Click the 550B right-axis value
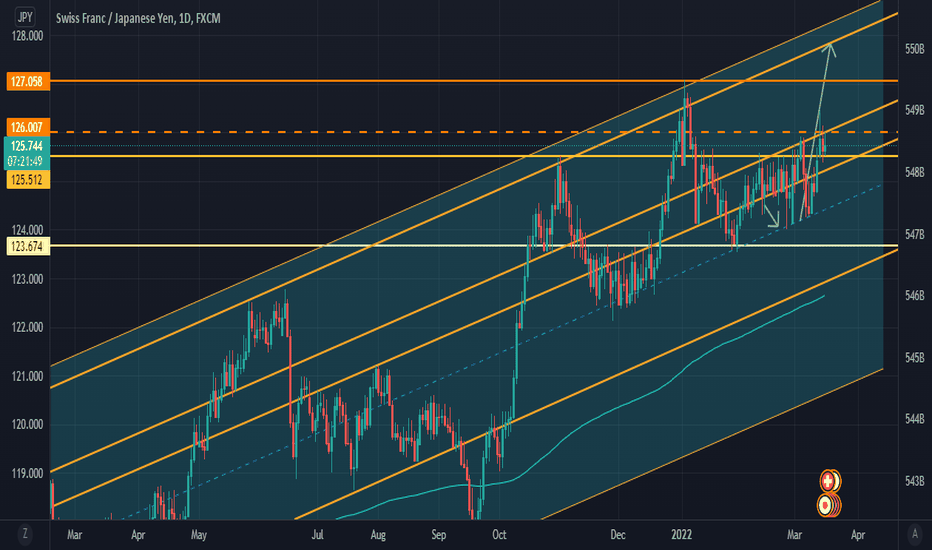The width and height of the screenshot is (932, 550). (914, 49)
